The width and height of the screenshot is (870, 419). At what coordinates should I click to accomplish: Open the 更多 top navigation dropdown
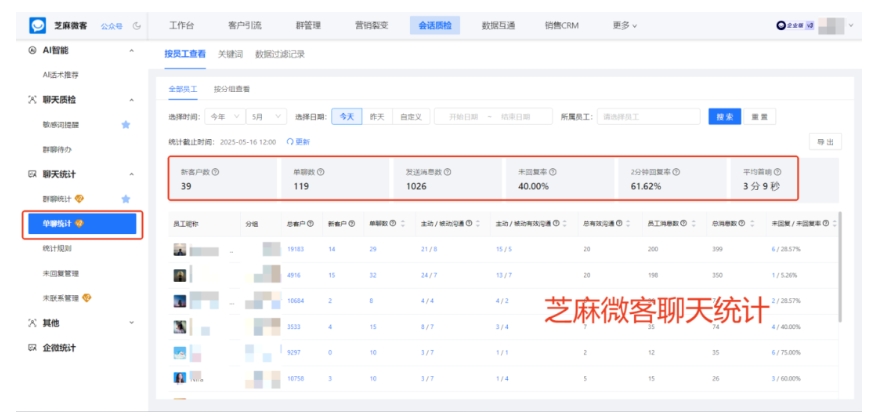pos(625,26)
